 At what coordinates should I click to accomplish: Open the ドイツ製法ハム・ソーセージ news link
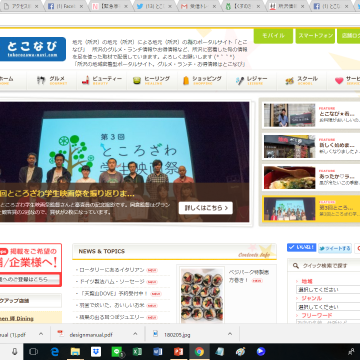(x=112, y=282)
